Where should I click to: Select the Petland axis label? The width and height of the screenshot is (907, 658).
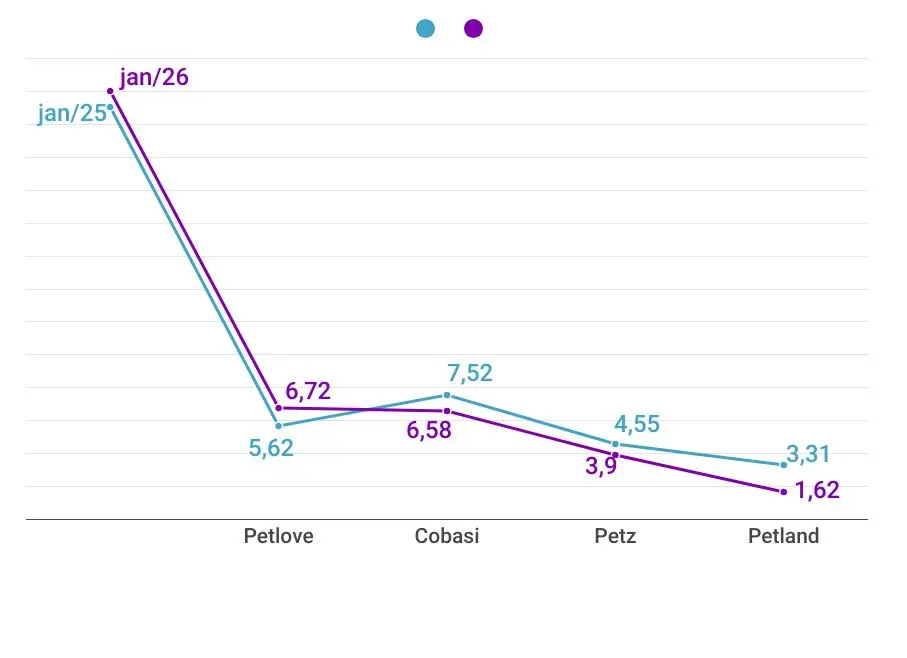[x=783, y=536]
